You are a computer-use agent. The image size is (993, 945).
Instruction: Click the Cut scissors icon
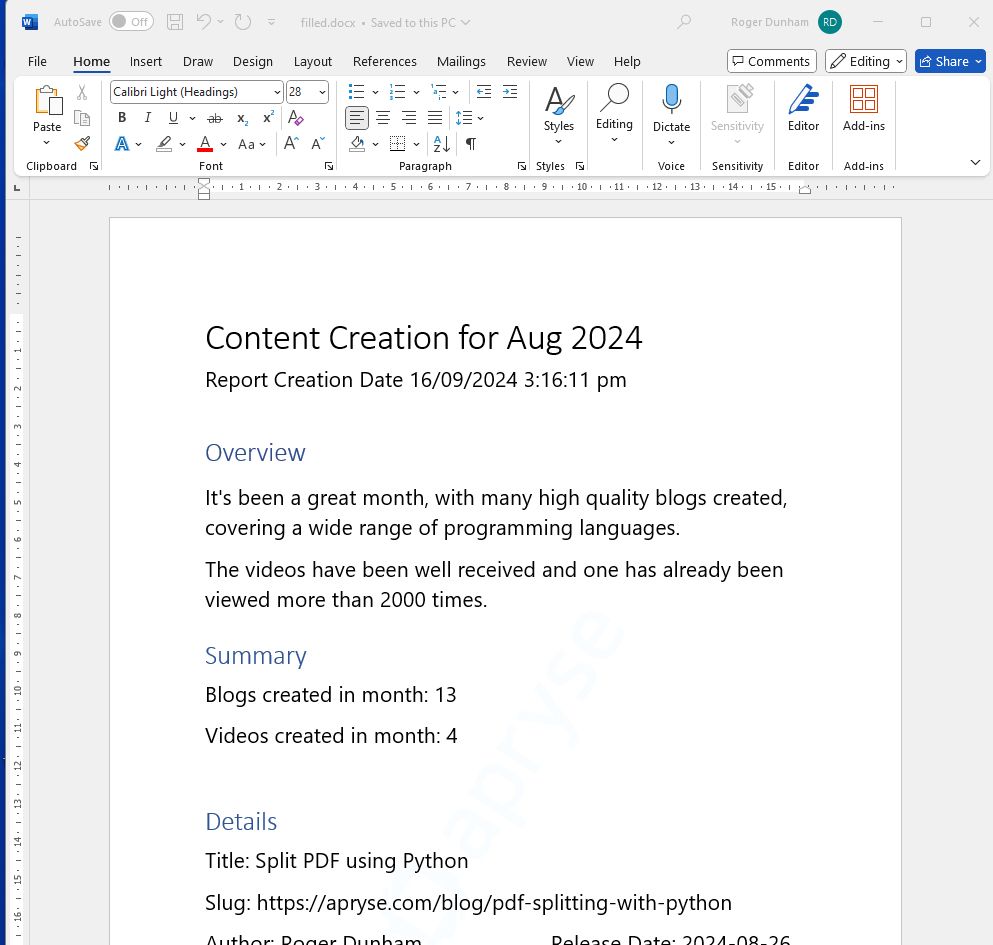82,92
